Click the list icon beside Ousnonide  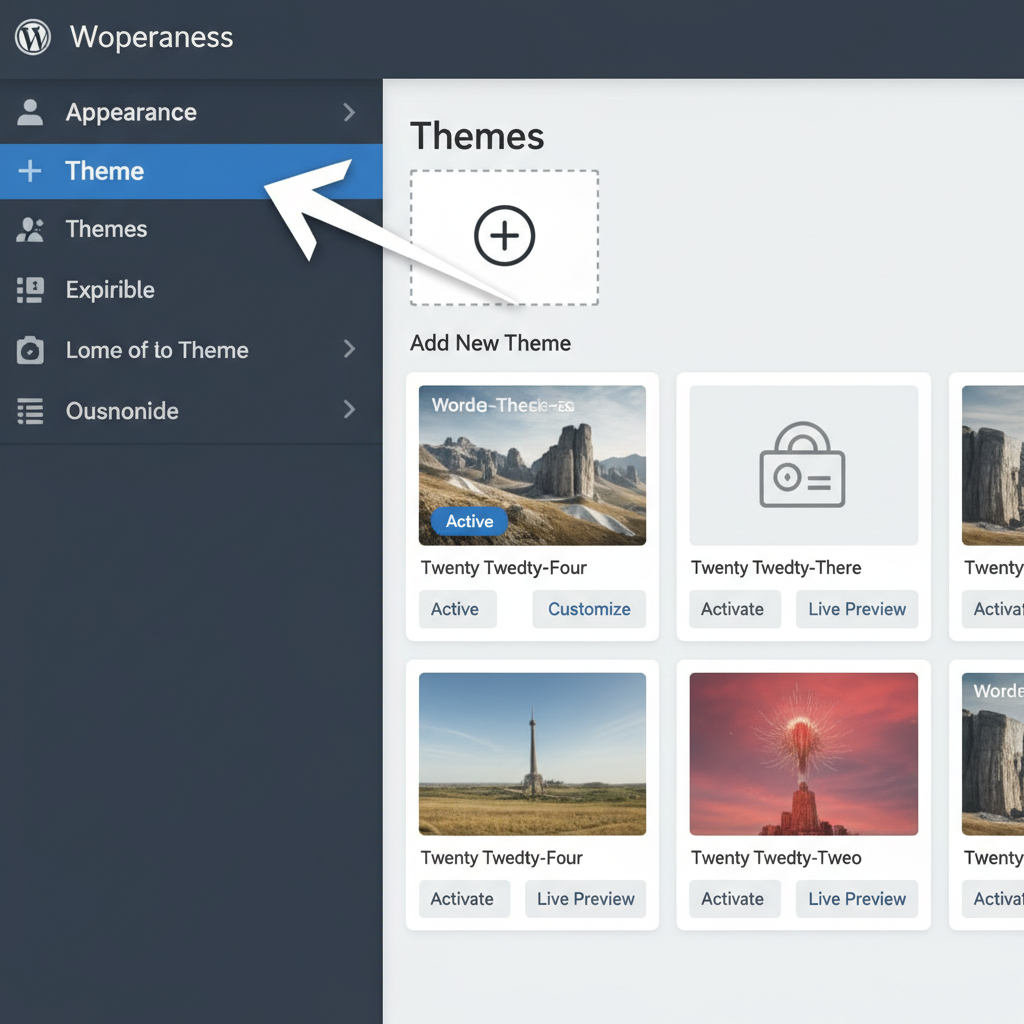(31, 411)
